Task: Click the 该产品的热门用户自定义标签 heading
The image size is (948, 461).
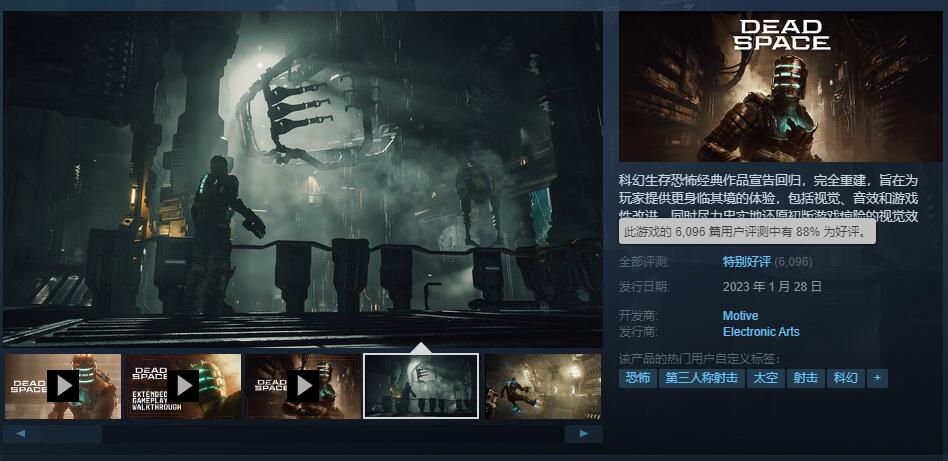Action: tap(700, 358)
